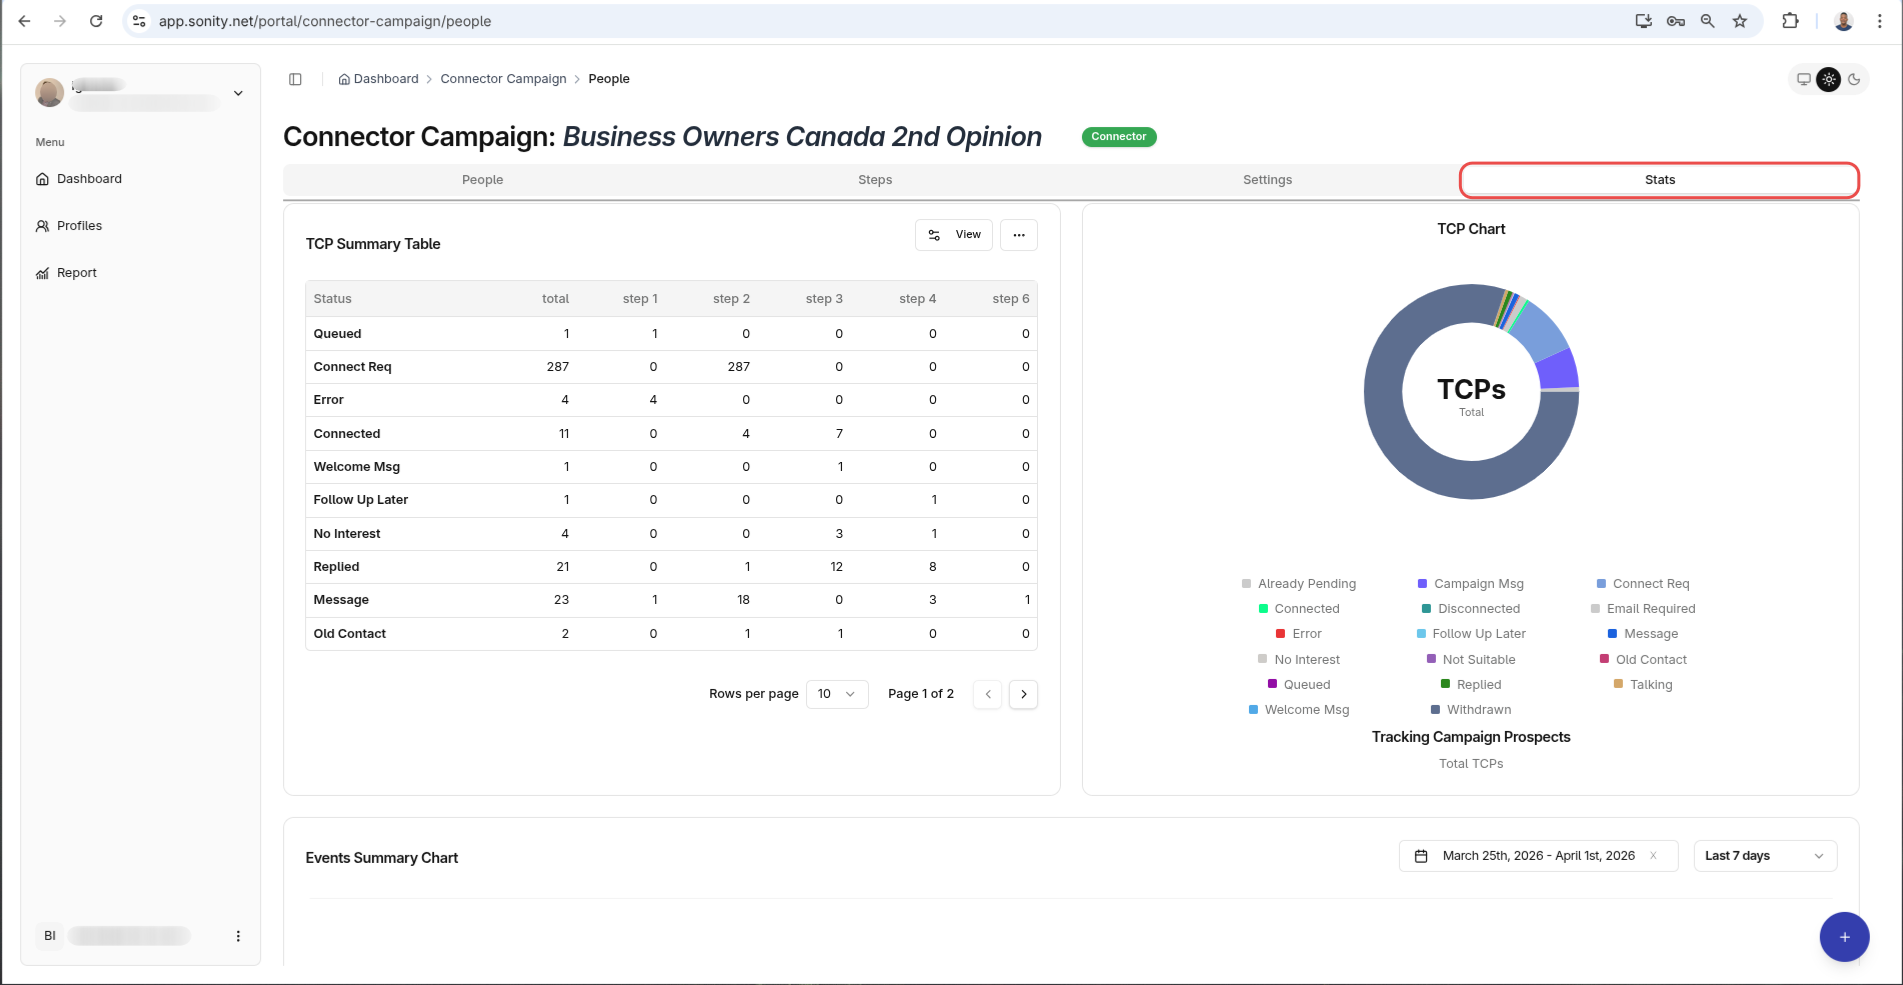Open the three-dot menu next to BI
The image size is (1903, 985).
(238, 936)
